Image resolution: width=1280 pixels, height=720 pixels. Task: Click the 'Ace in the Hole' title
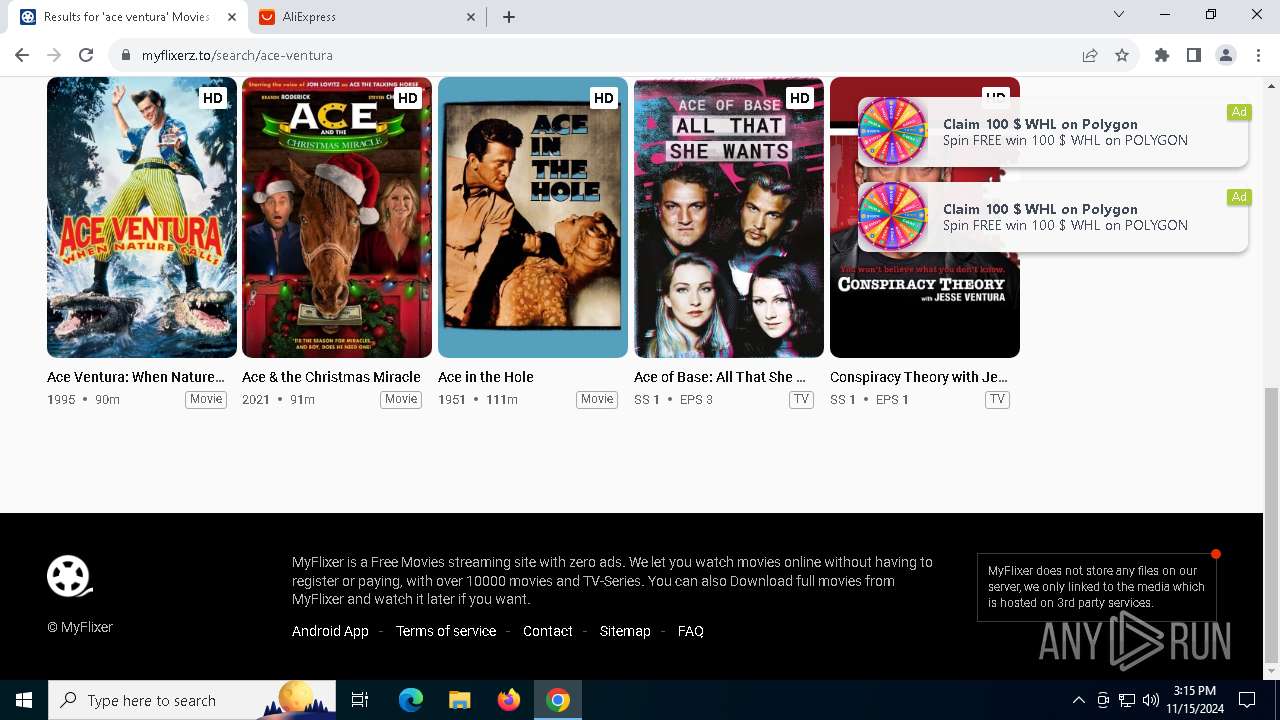click(486, 377)
